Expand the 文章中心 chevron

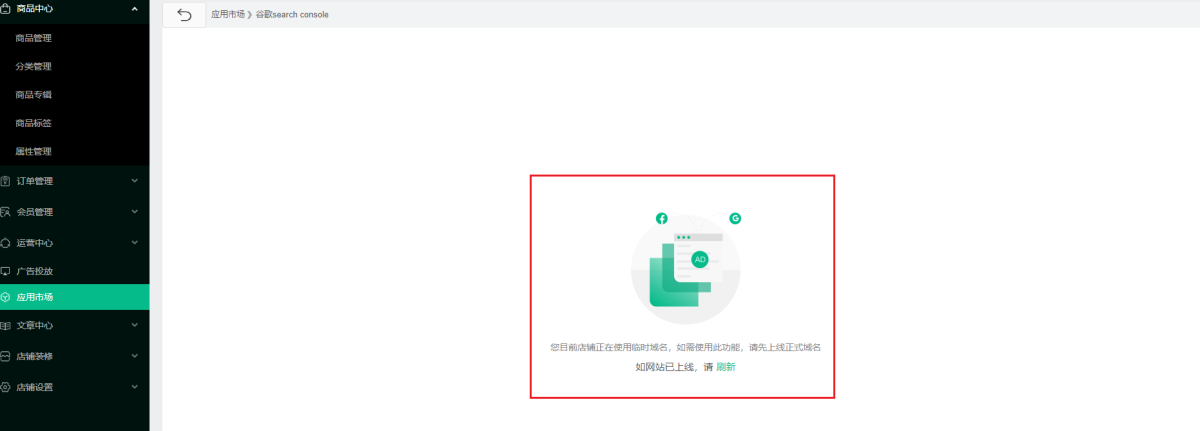point(135,325)
